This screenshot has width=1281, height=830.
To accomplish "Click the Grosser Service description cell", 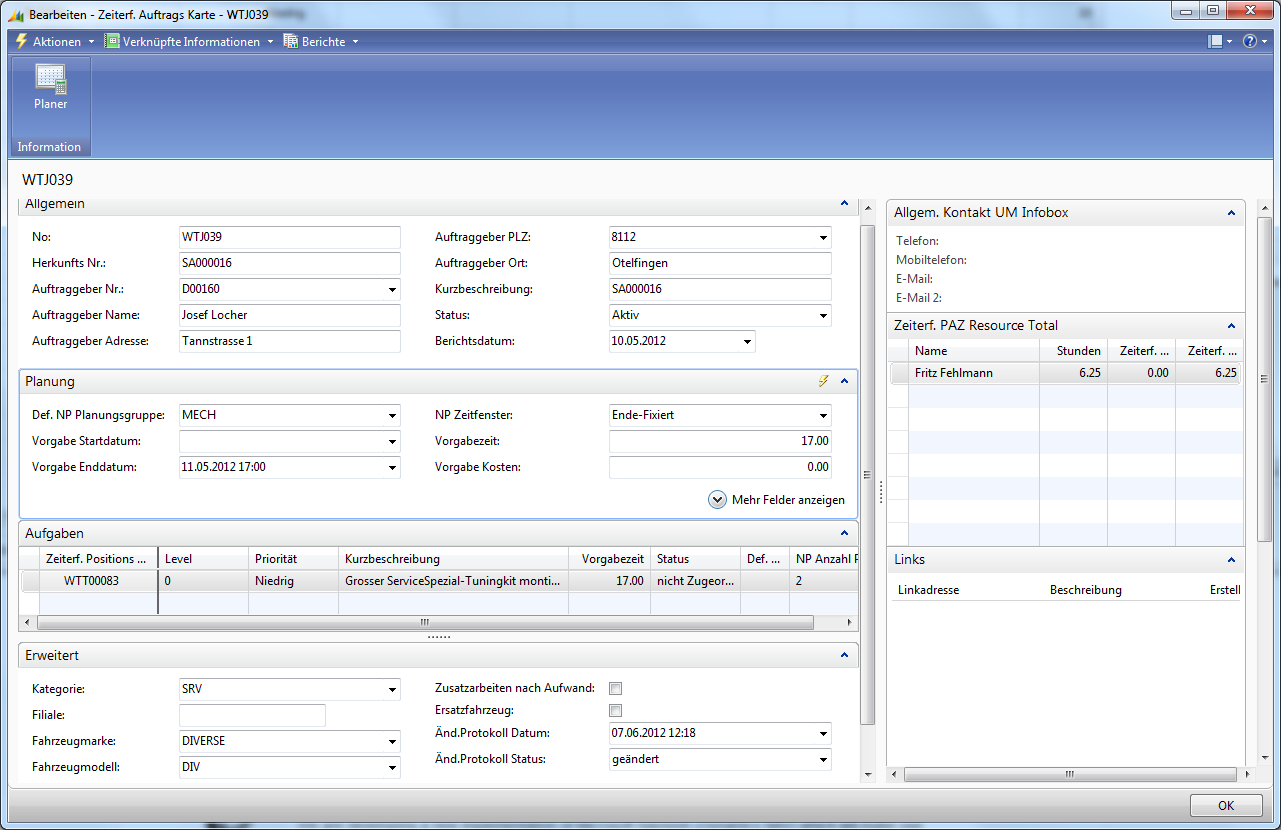I will point(453,581).
